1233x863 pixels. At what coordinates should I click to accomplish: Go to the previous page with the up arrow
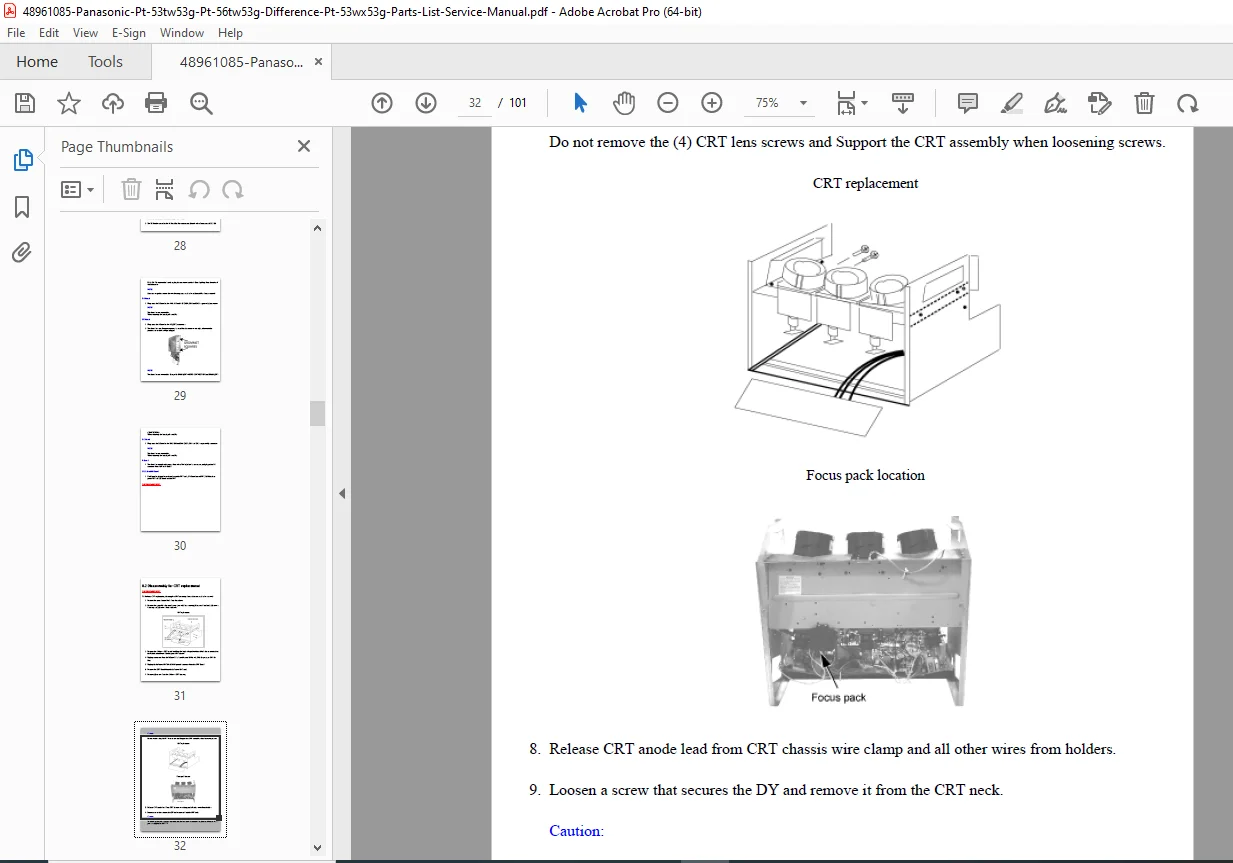click(x=382, y=103)
